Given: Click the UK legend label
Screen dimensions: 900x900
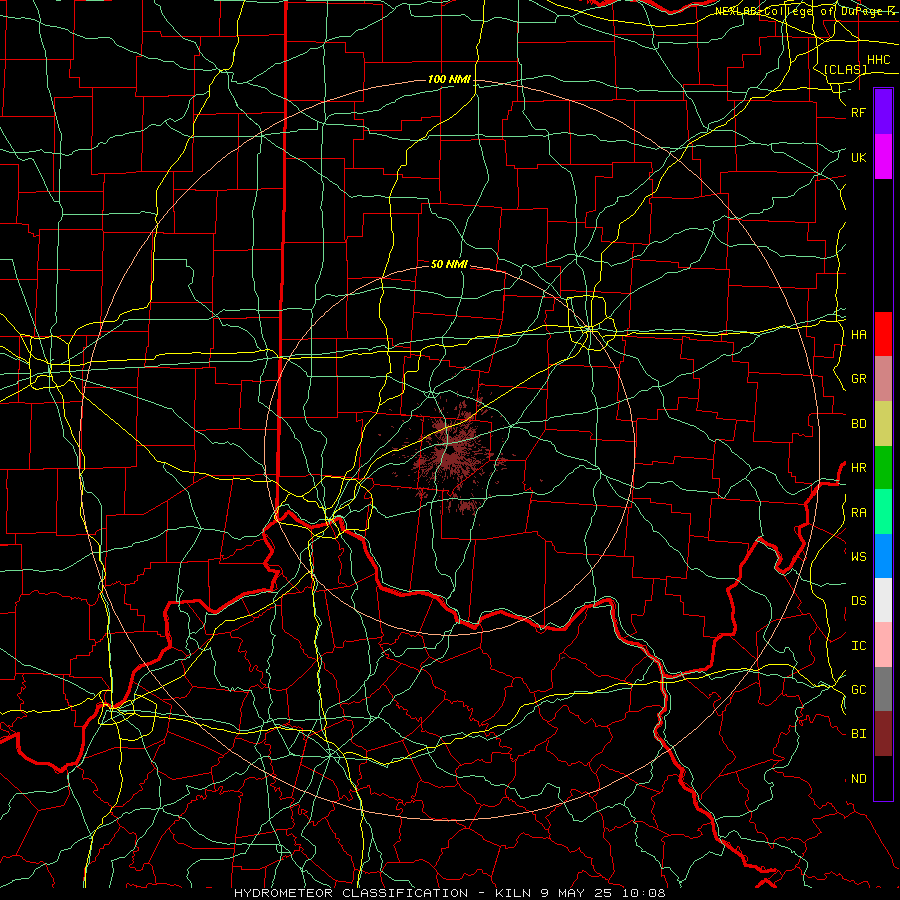Looking at the screenshot, I should click(858, 157).
